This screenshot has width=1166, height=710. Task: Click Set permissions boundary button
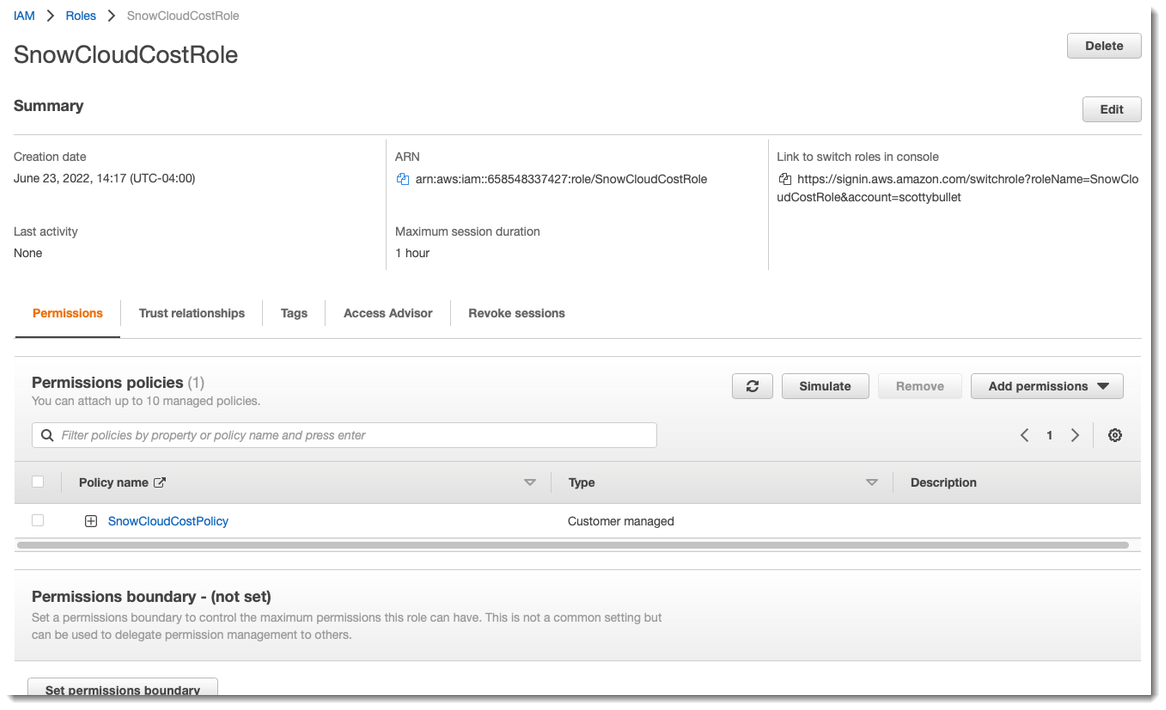[x=123, y=688]
